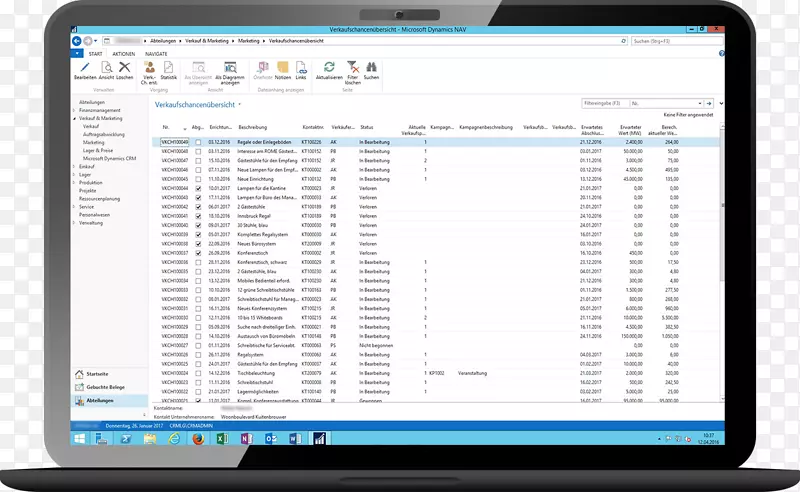Click the Filter löschen icon
This screenshot has height=492, width=800.
point(353,67)
